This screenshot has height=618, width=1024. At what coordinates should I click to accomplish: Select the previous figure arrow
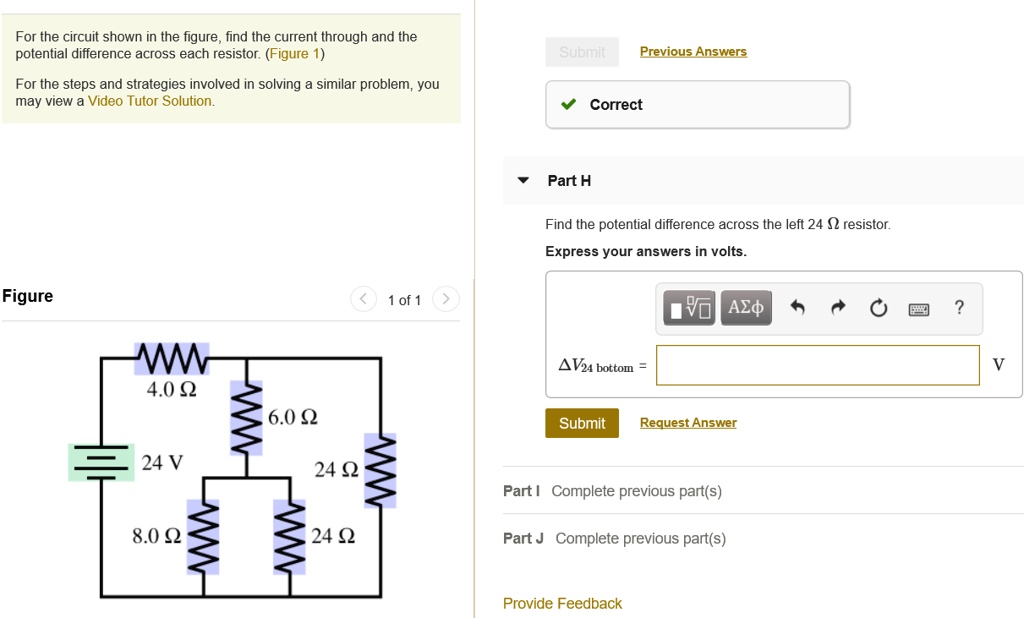pos(363,298)
